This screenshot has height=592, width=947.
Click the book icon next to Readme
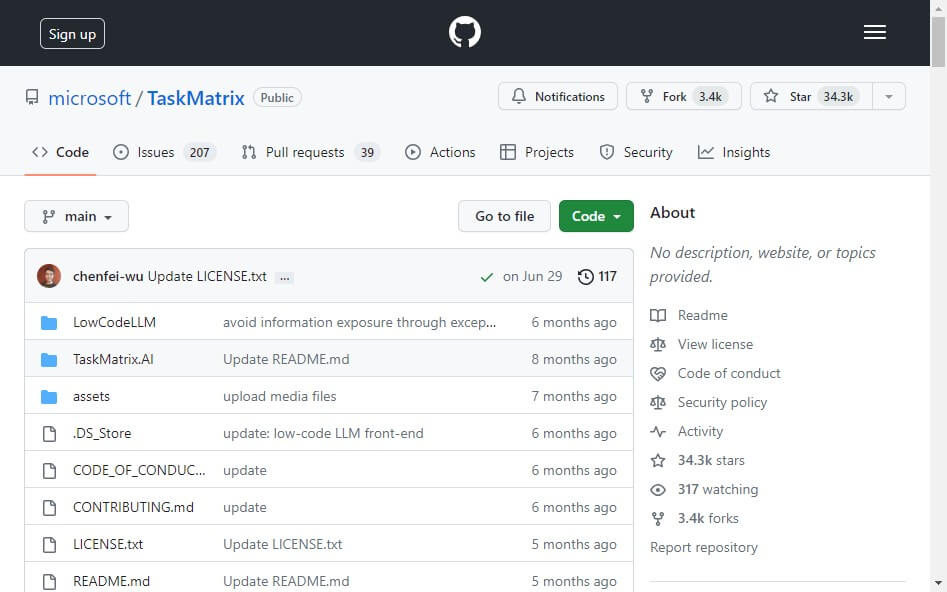[x=658, y=315]
